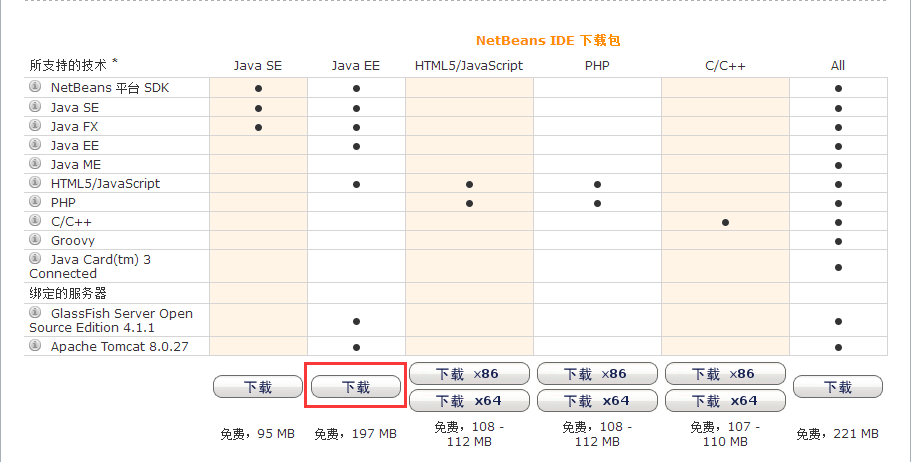Image resolution: width=911 pixels, height=462 pixels.
Task: Click the C/C++ column header
Action: click(x=725, y=66)
